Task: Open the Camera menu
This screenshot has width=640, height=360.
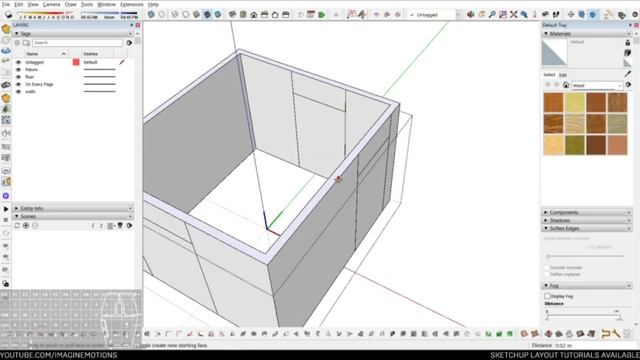Action: tap(51, 4)
